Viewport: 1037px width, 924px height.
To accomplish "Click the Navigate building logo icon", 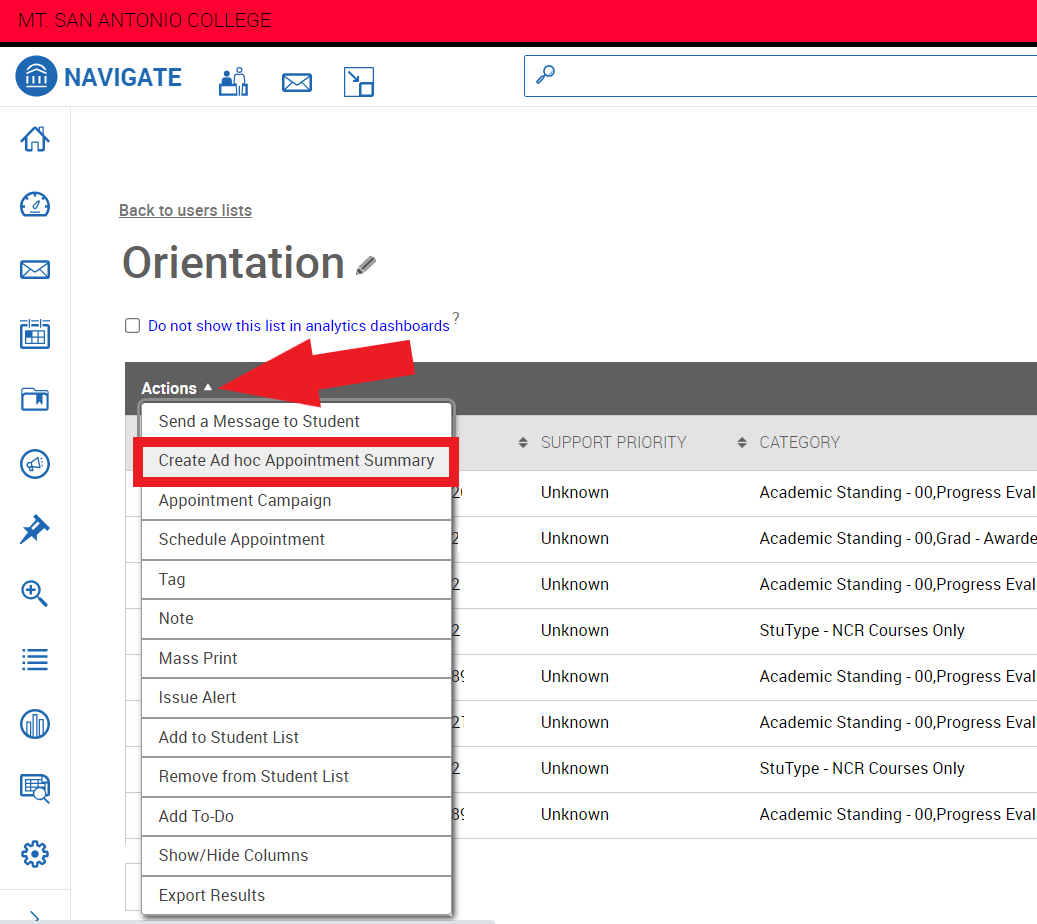I will coord(36,76).
